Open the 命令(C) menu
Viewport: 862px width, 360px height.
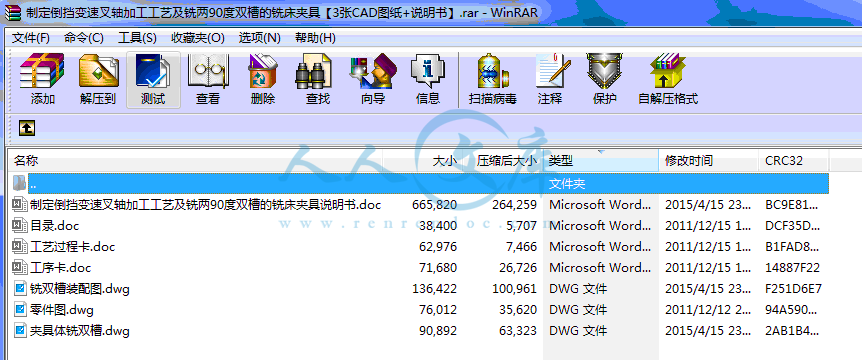[84, 38]
